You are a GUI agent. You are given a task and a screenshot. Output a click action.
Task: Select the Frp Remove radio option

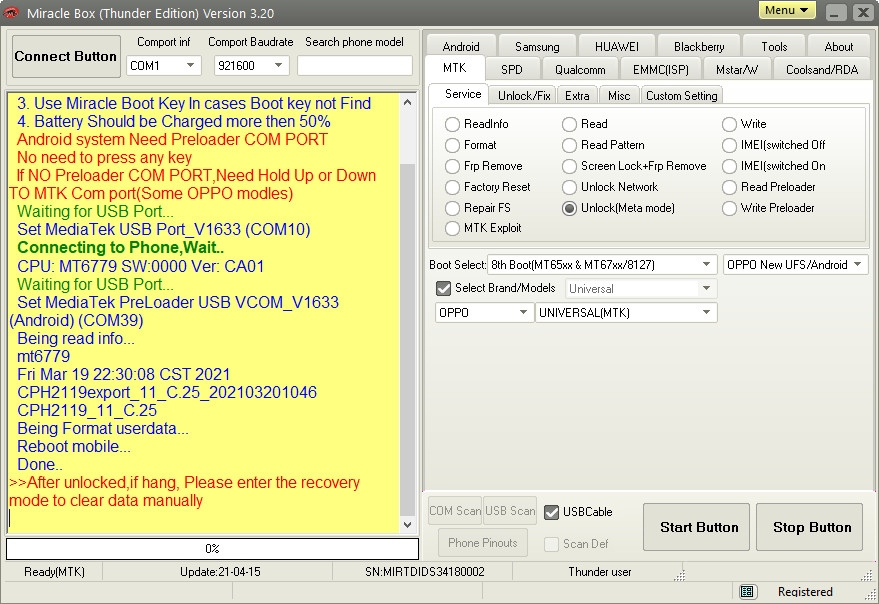[x=452, y=166]
